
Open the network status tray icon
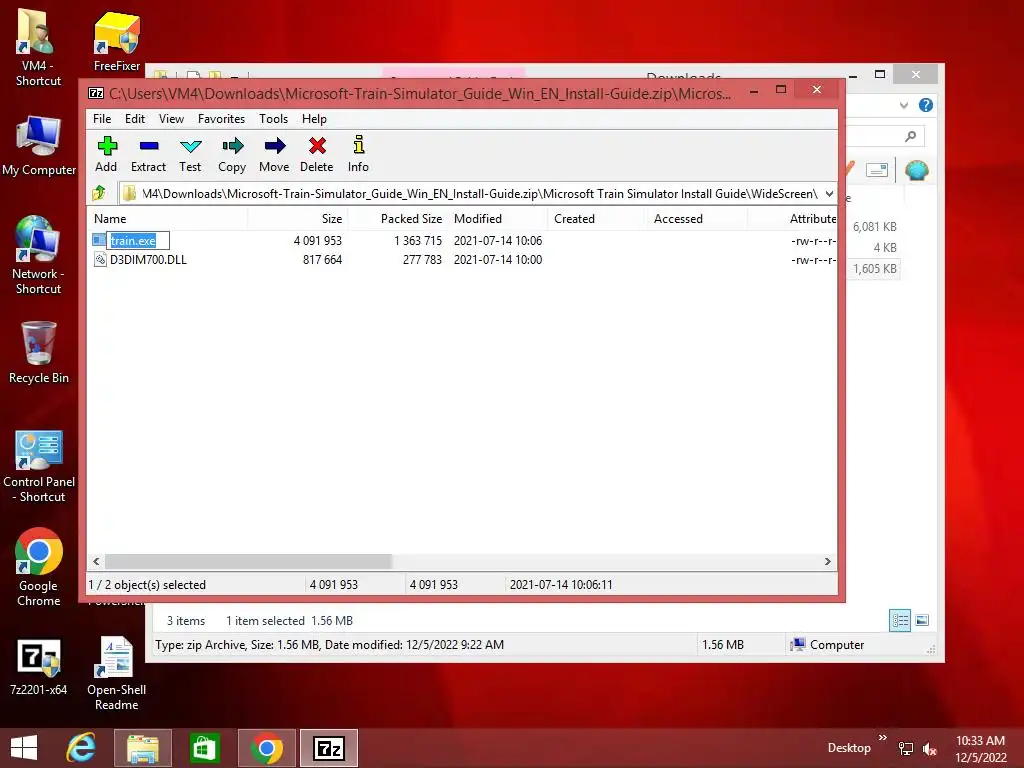point(906,749)
